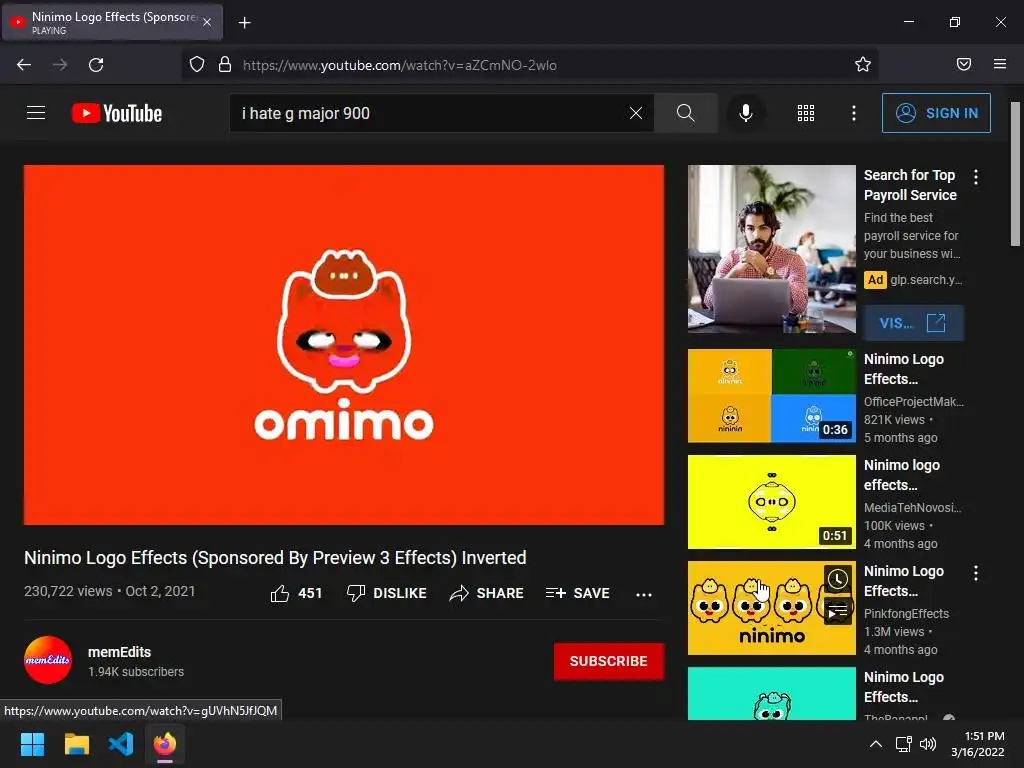Open options menu for Payroll Service ad
Screen dimensions: 1024x768
pyautogui.click(x=976, y=176)
